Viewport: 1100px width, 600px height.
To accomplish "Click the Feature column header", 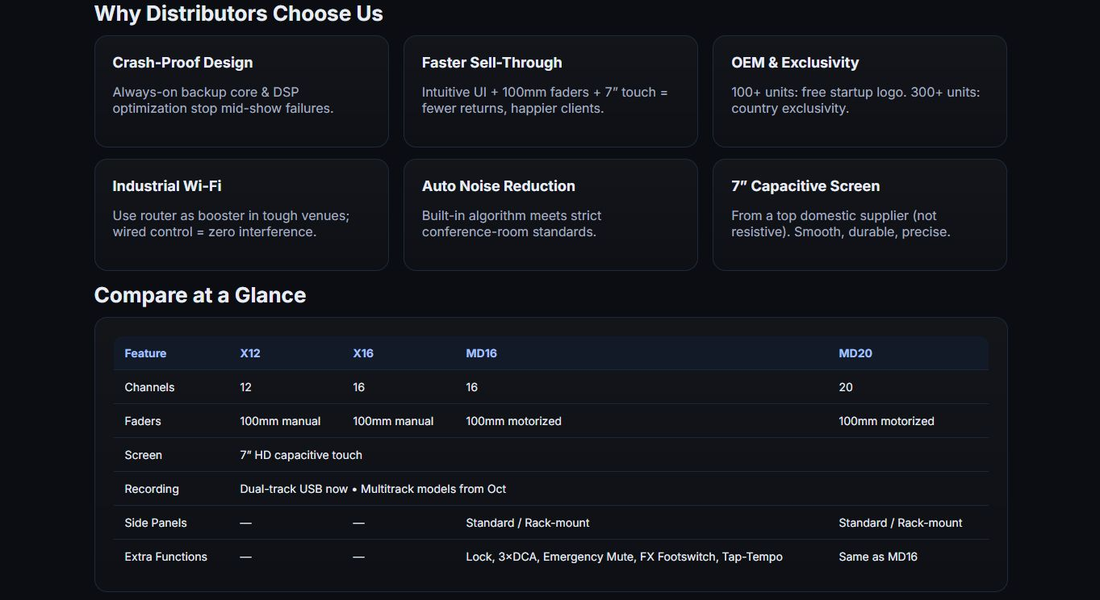I will coord(145,353).
